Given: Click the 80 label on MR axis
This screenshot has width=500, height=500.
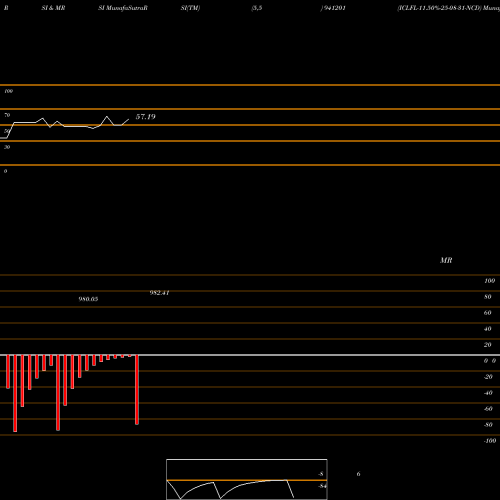Looking at the screenshot, I should pos(488,297).
